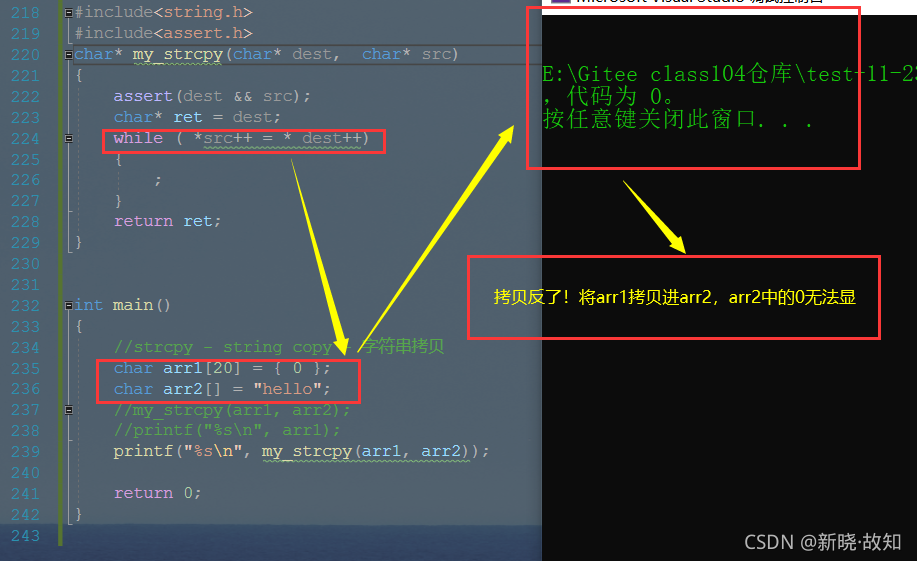
Task: Click the console message about pressing any key
Action: tap(677, 119)
